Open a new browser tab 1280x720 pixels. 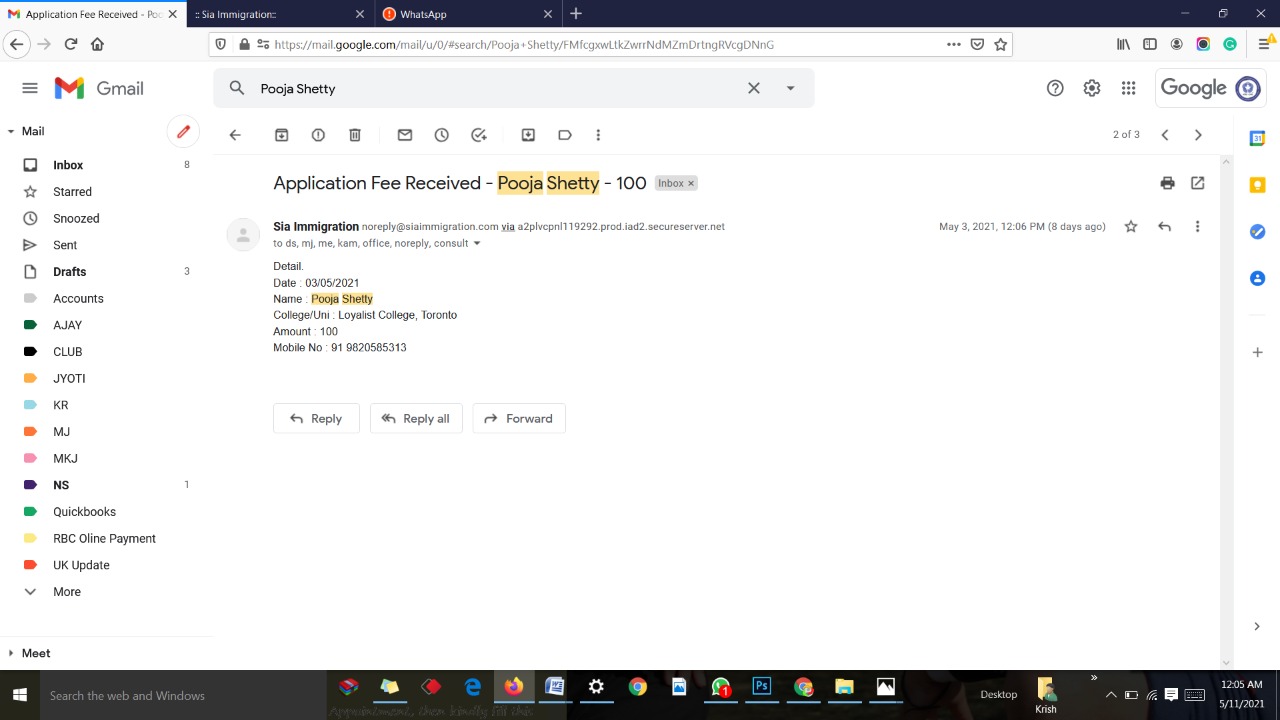pos(575,14)
